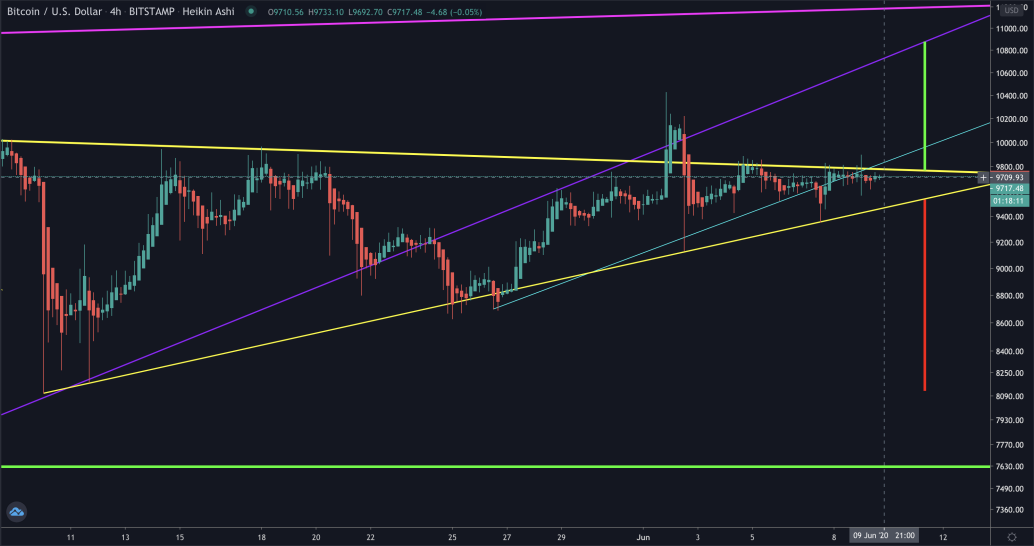1034x546 pixels.
Task: Click 7490.00 on the price axis
Action: pos(1010,489)
